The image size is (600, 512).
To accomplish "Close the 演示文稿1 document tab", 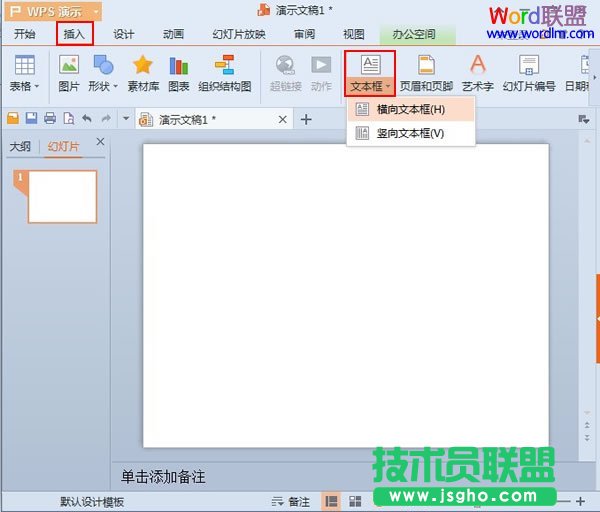I will tap(283, 120).
